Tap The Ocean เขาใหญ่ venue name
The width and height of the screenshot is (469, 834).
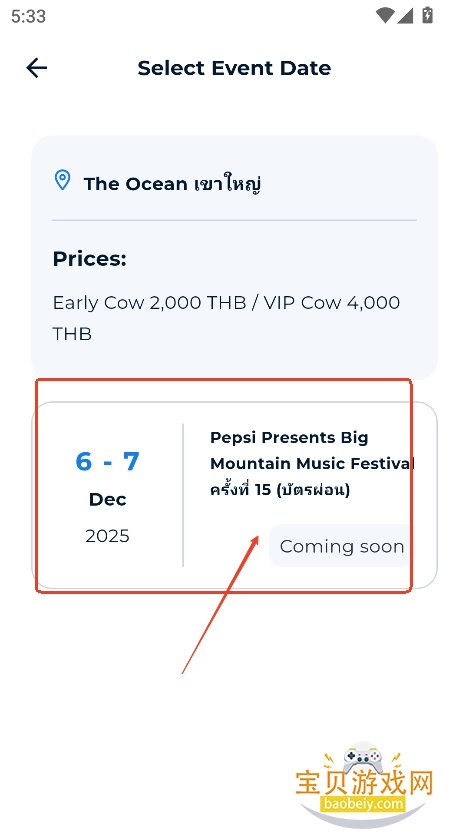pos(172,184)
